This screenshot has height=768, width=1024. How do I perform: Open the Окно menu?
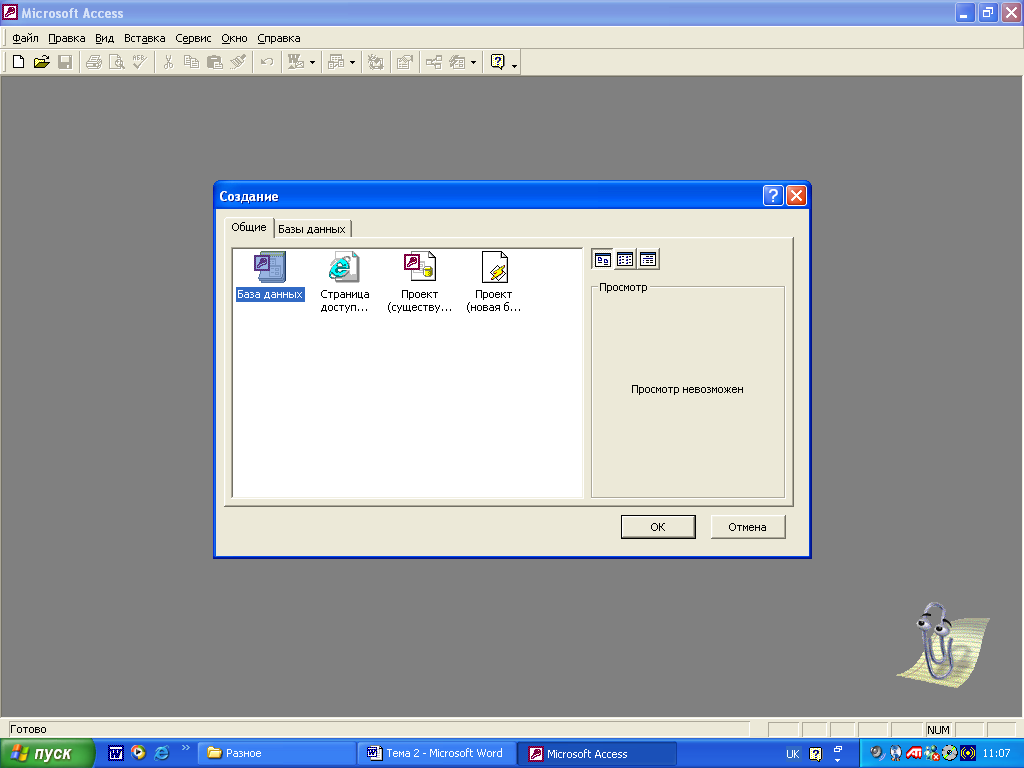(x=234, y=38)
